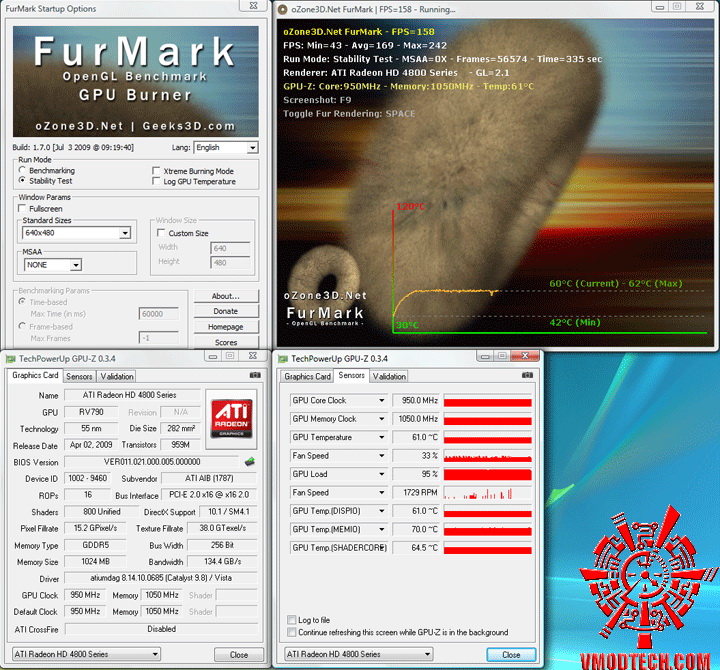This screenshot has width=720, height=670.
Task: Select the Benchmarking run mode
Action: pos(22,170)
